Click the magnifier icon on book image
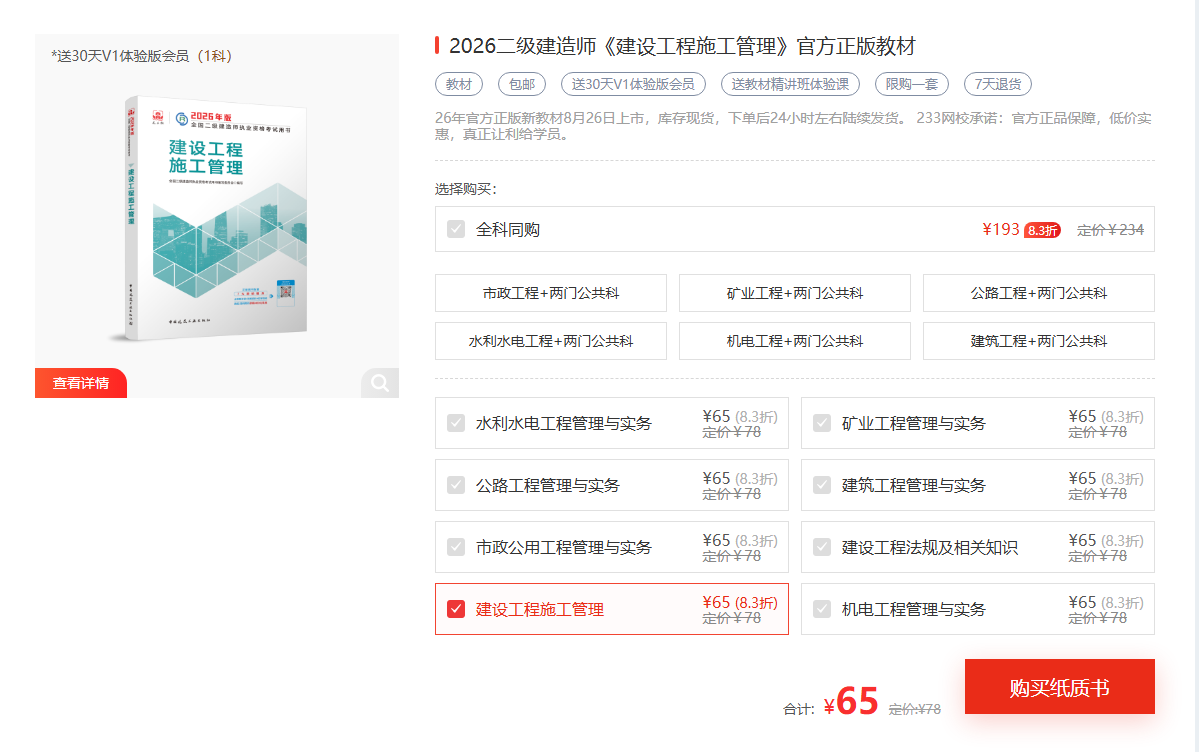 380,383
